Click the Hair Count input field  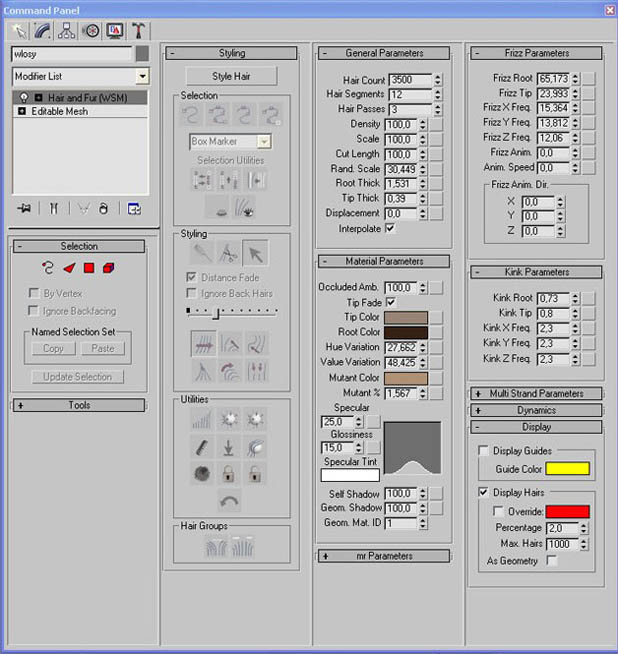410,80
